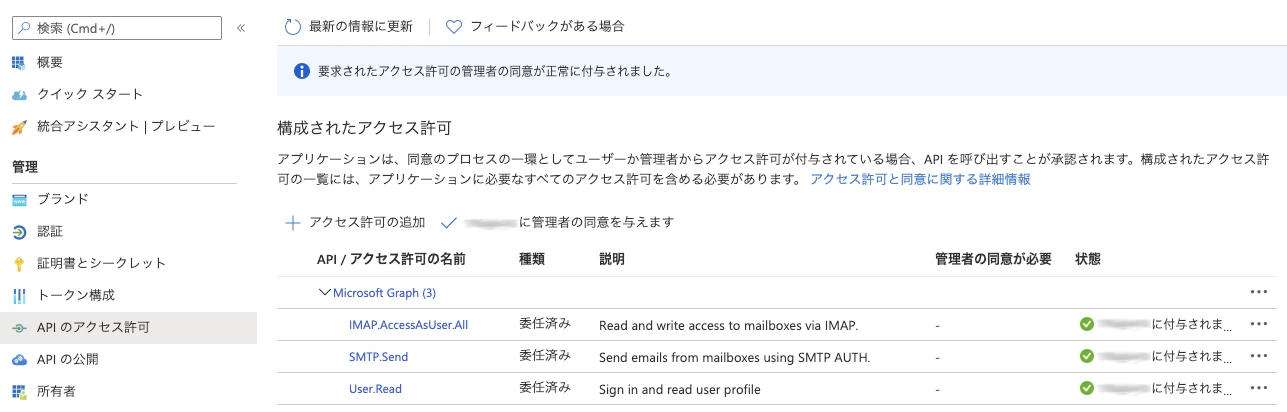Click the refresh circular arrow icon
The height and width of the screenshot is (412, 1287).
click(x=293, y=27)
